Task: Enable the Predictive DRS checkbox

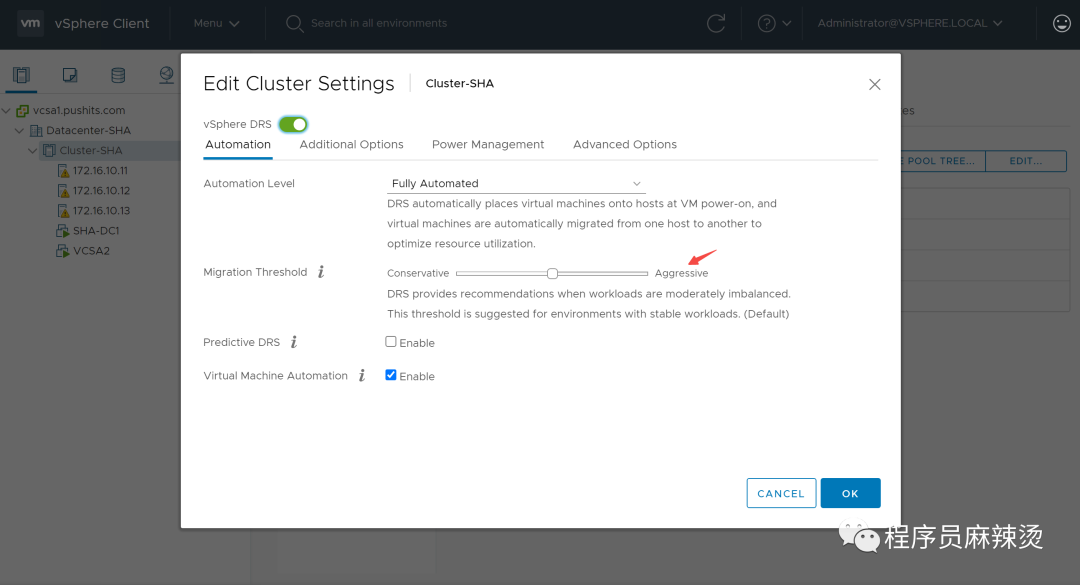Action: coord(391,342)
